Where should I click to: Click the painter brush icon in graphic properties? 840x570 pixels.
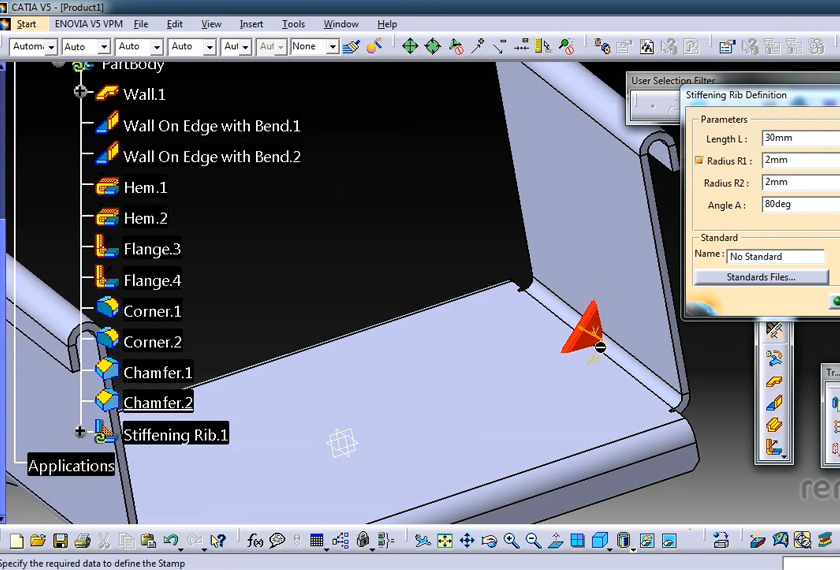[x=350, y=46]
